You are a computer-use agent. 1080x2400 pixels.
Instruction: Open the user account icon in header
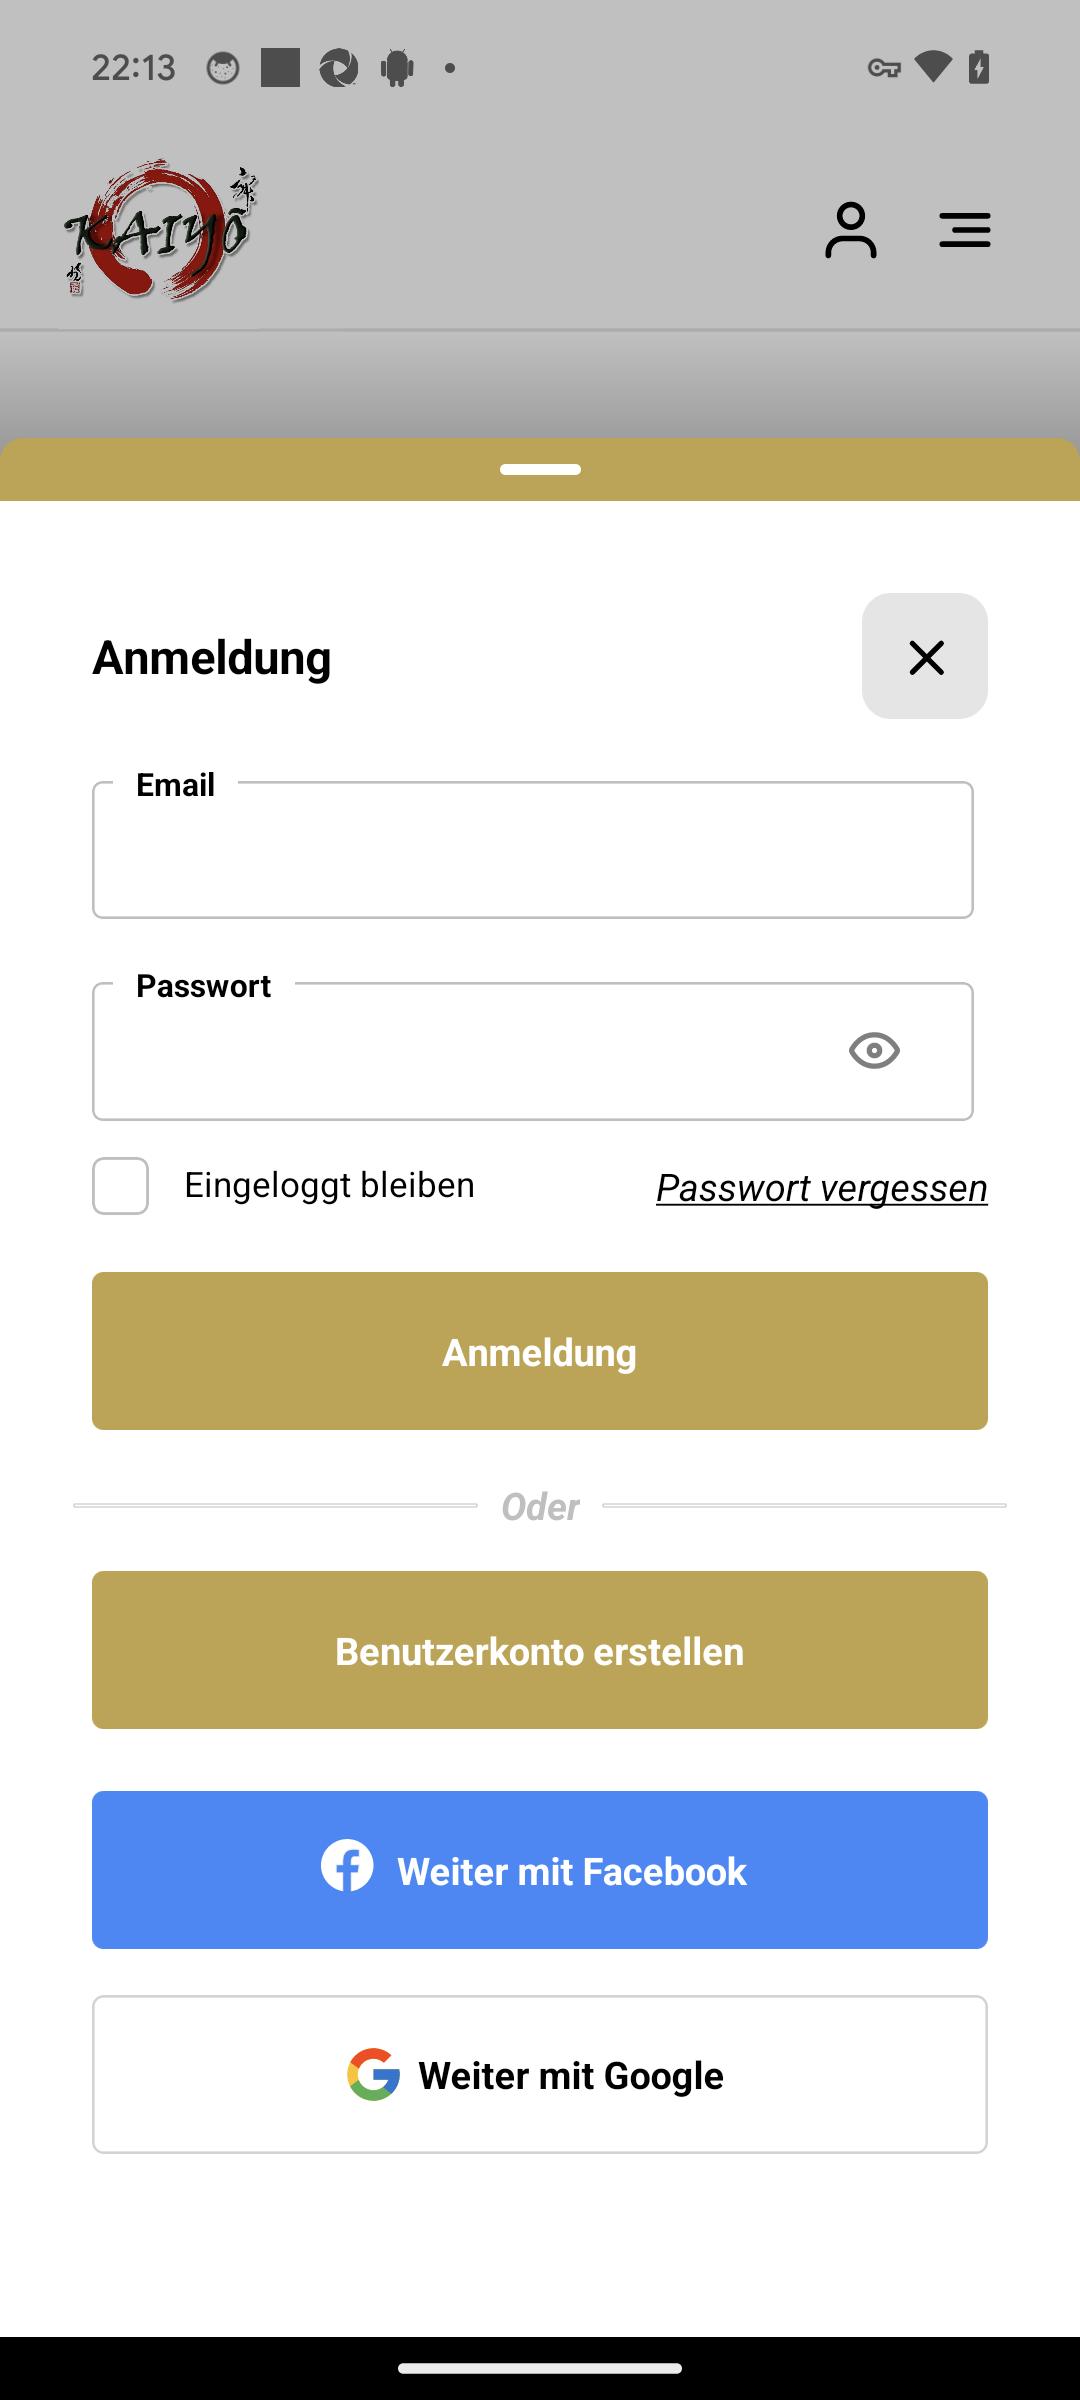point(851,230)
